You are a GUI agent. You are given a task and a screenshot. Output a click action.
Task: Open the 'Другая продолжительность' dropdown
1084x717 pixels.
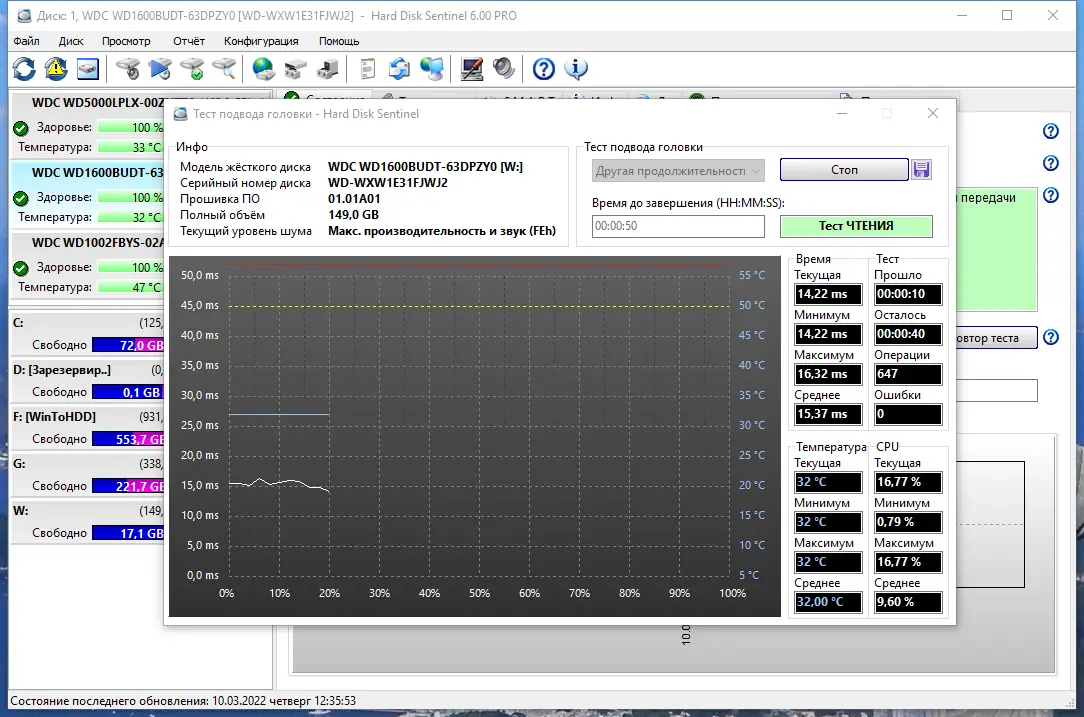click(678, 171)
